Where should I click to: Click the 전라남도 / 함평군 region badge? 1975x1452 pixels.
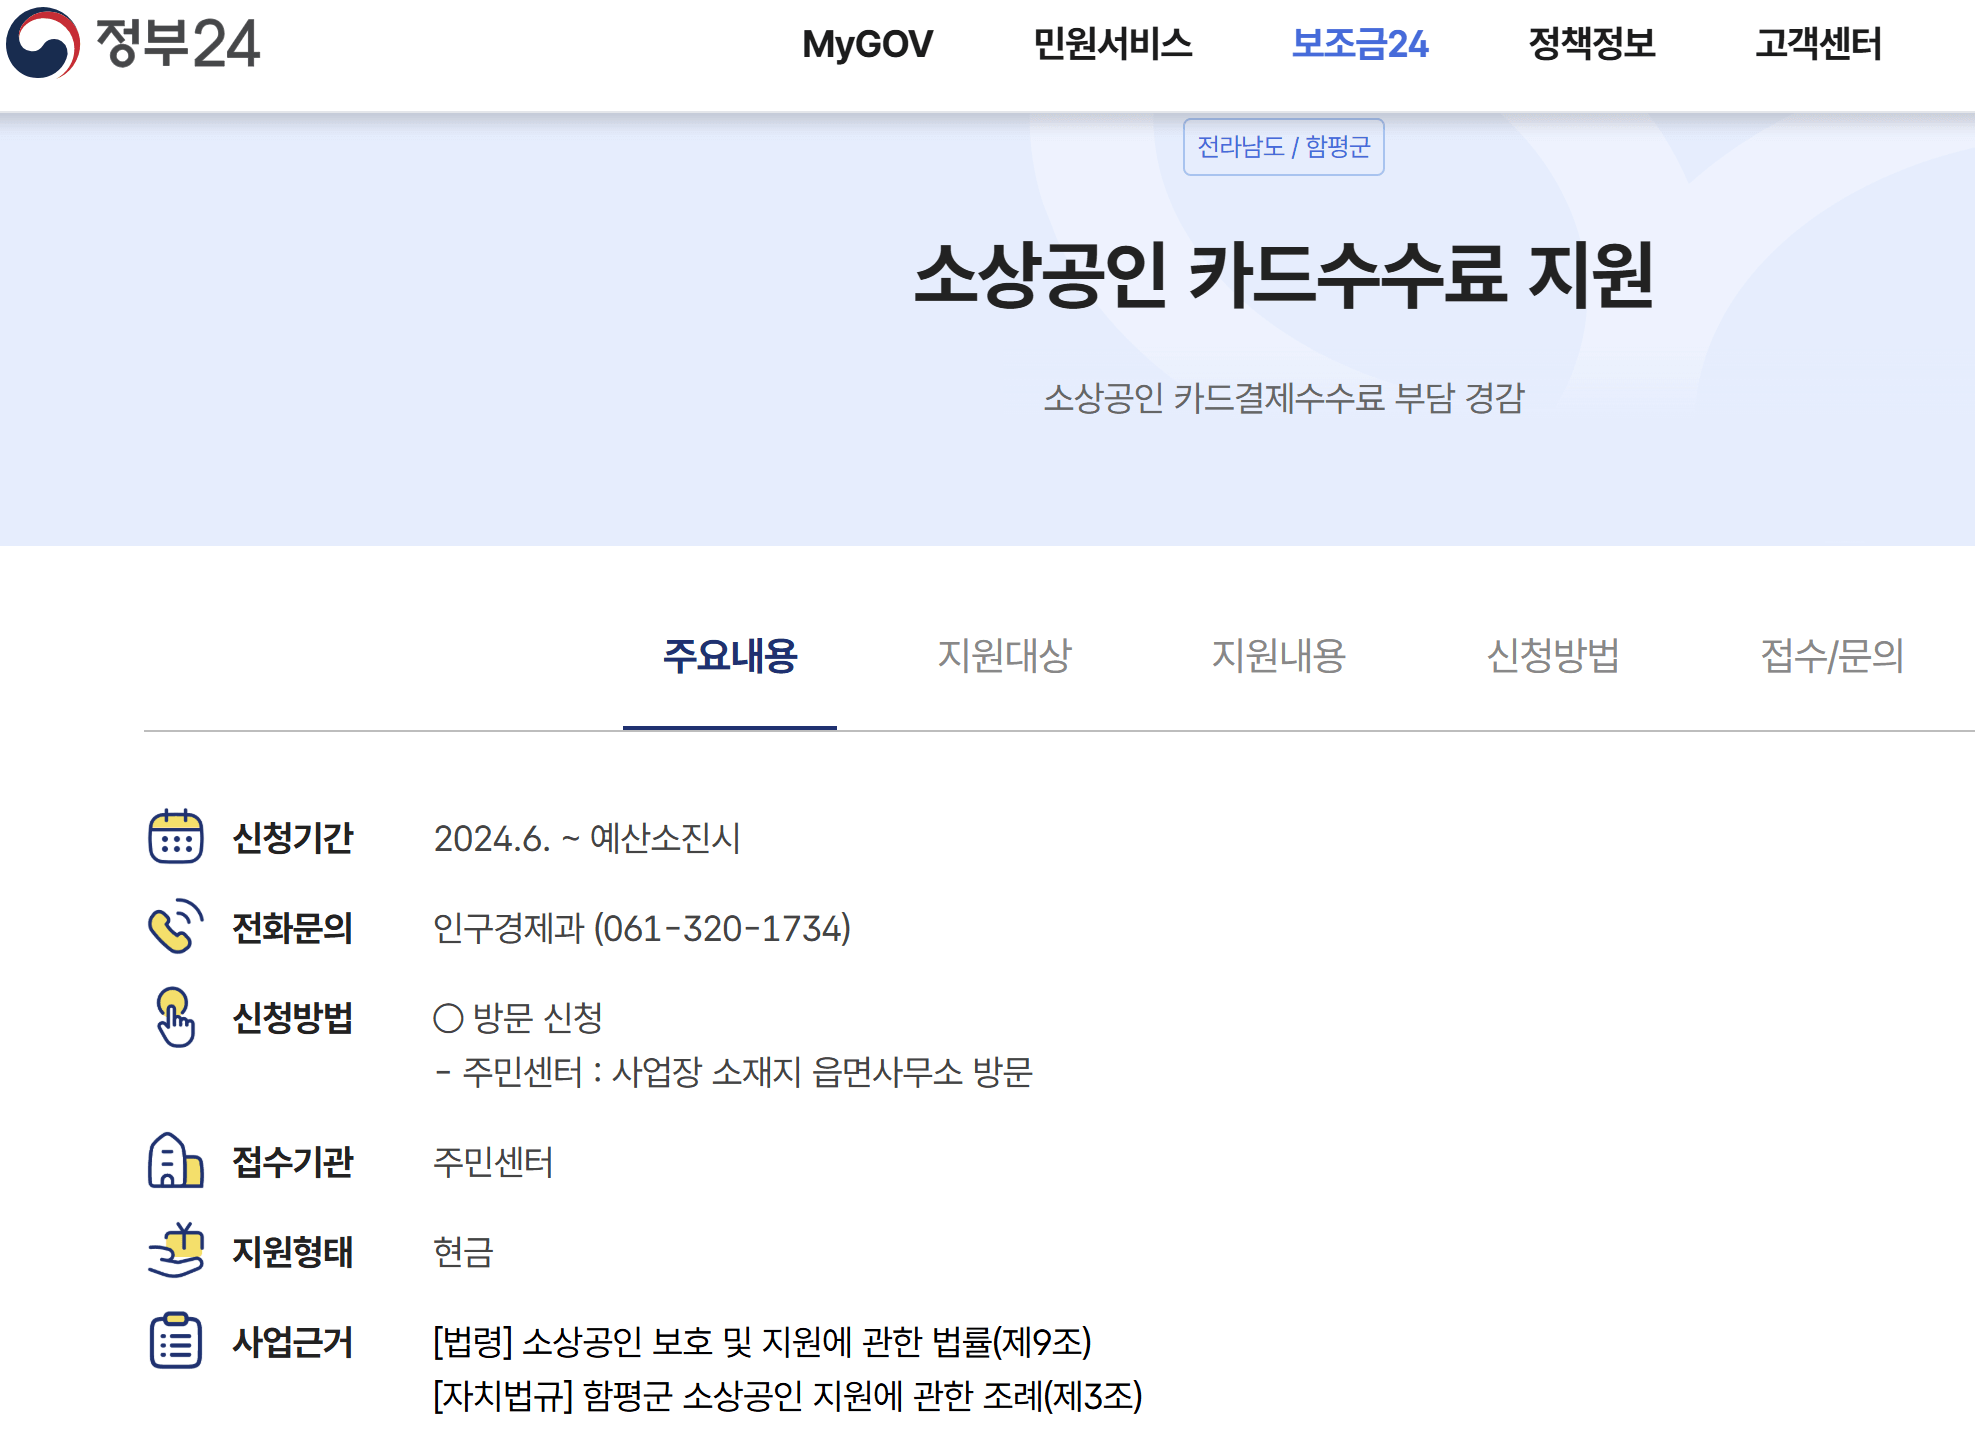click(1283, 148)
